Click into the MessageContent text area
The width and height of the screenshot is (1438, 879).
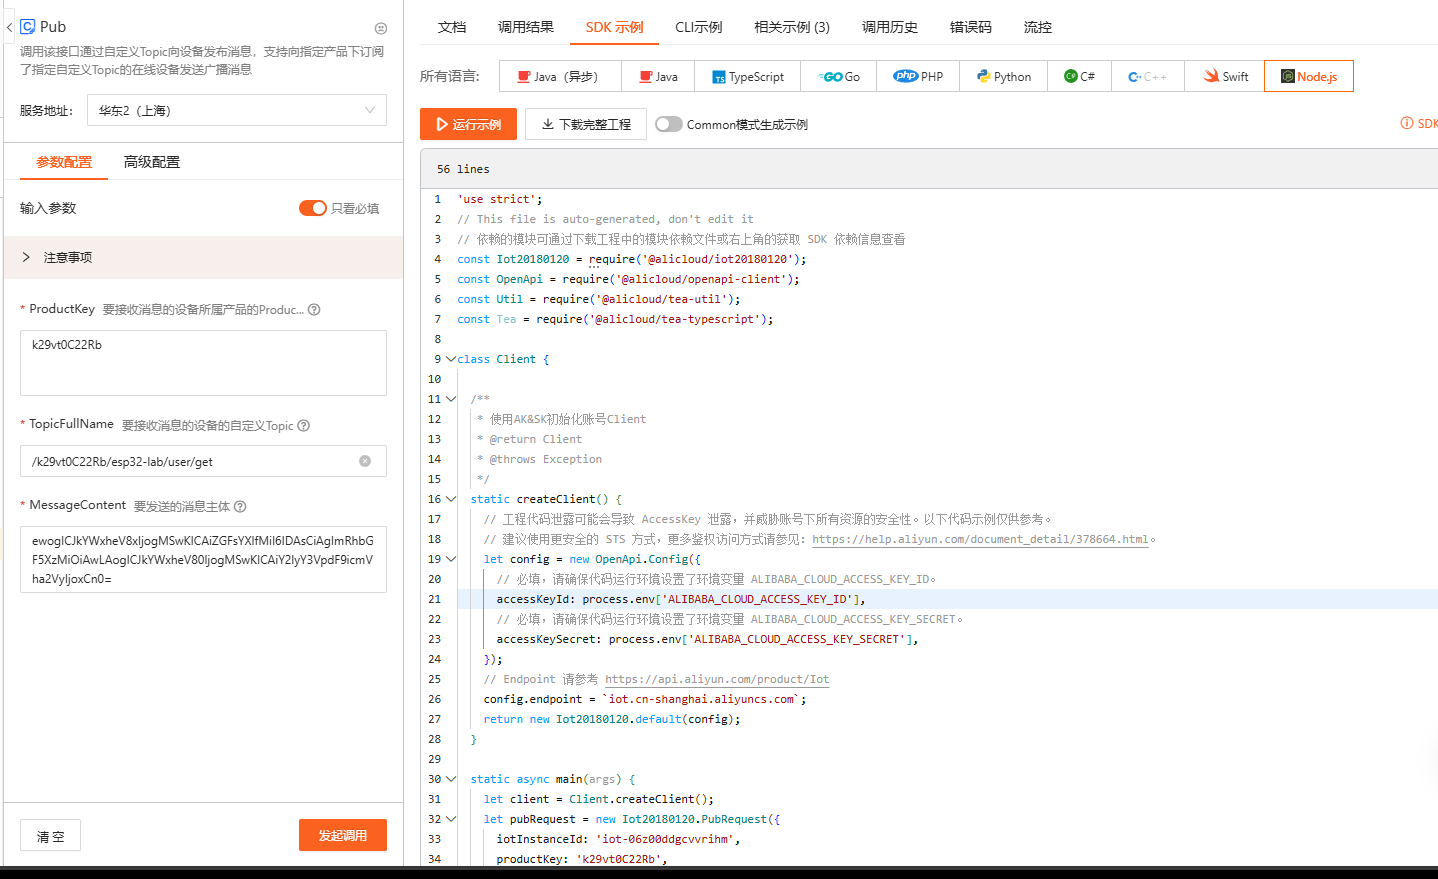[x=203, y=559]
